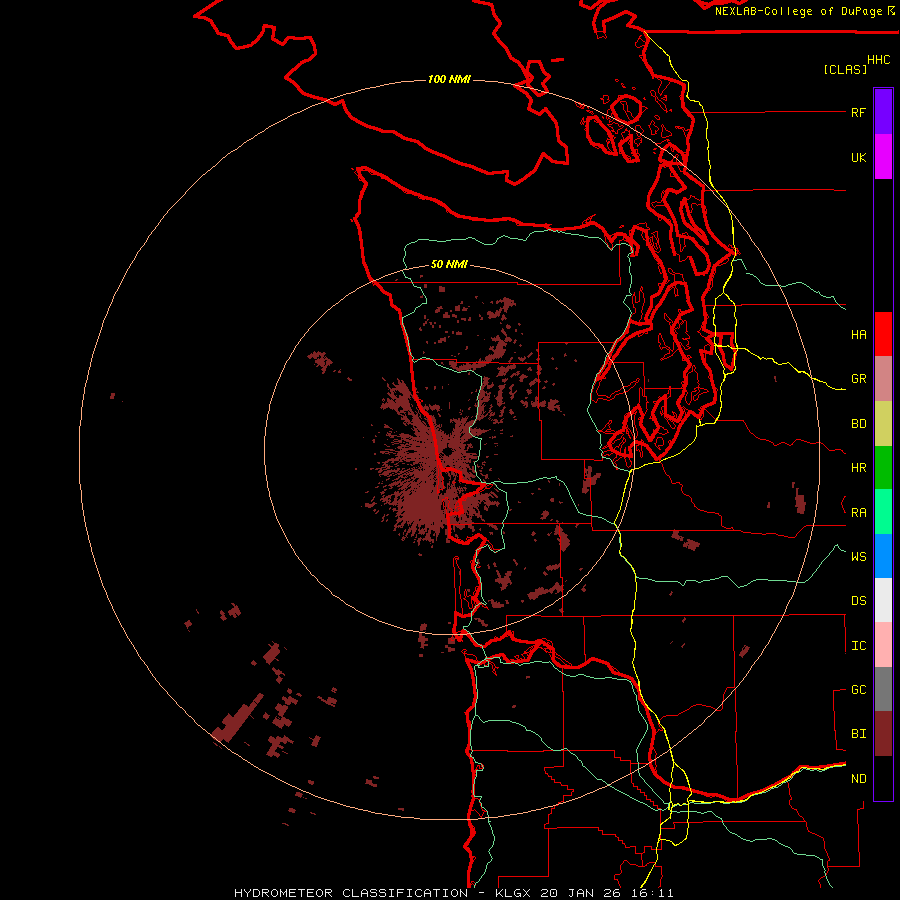This screenshot has width=900, height=900.
Task: Click the ND black legend swatch
Action: pyautogui.click(x=883, y=778)
